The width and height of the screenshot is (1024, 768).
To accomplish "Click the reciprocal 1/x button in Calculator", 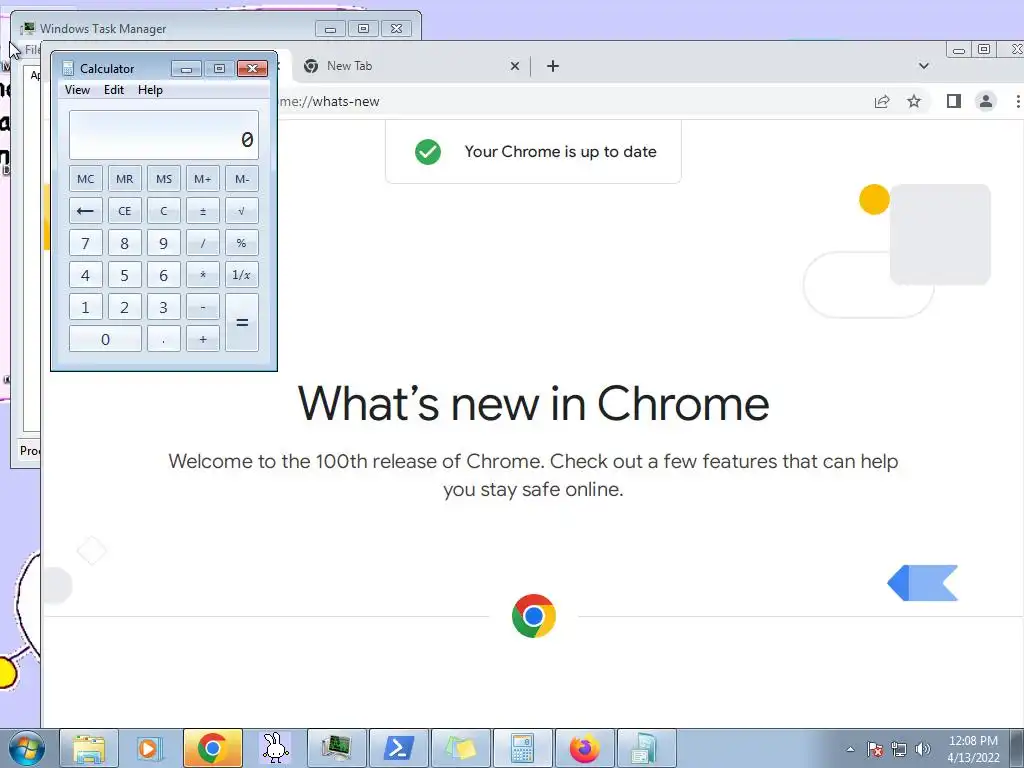I will pos(242,275).
